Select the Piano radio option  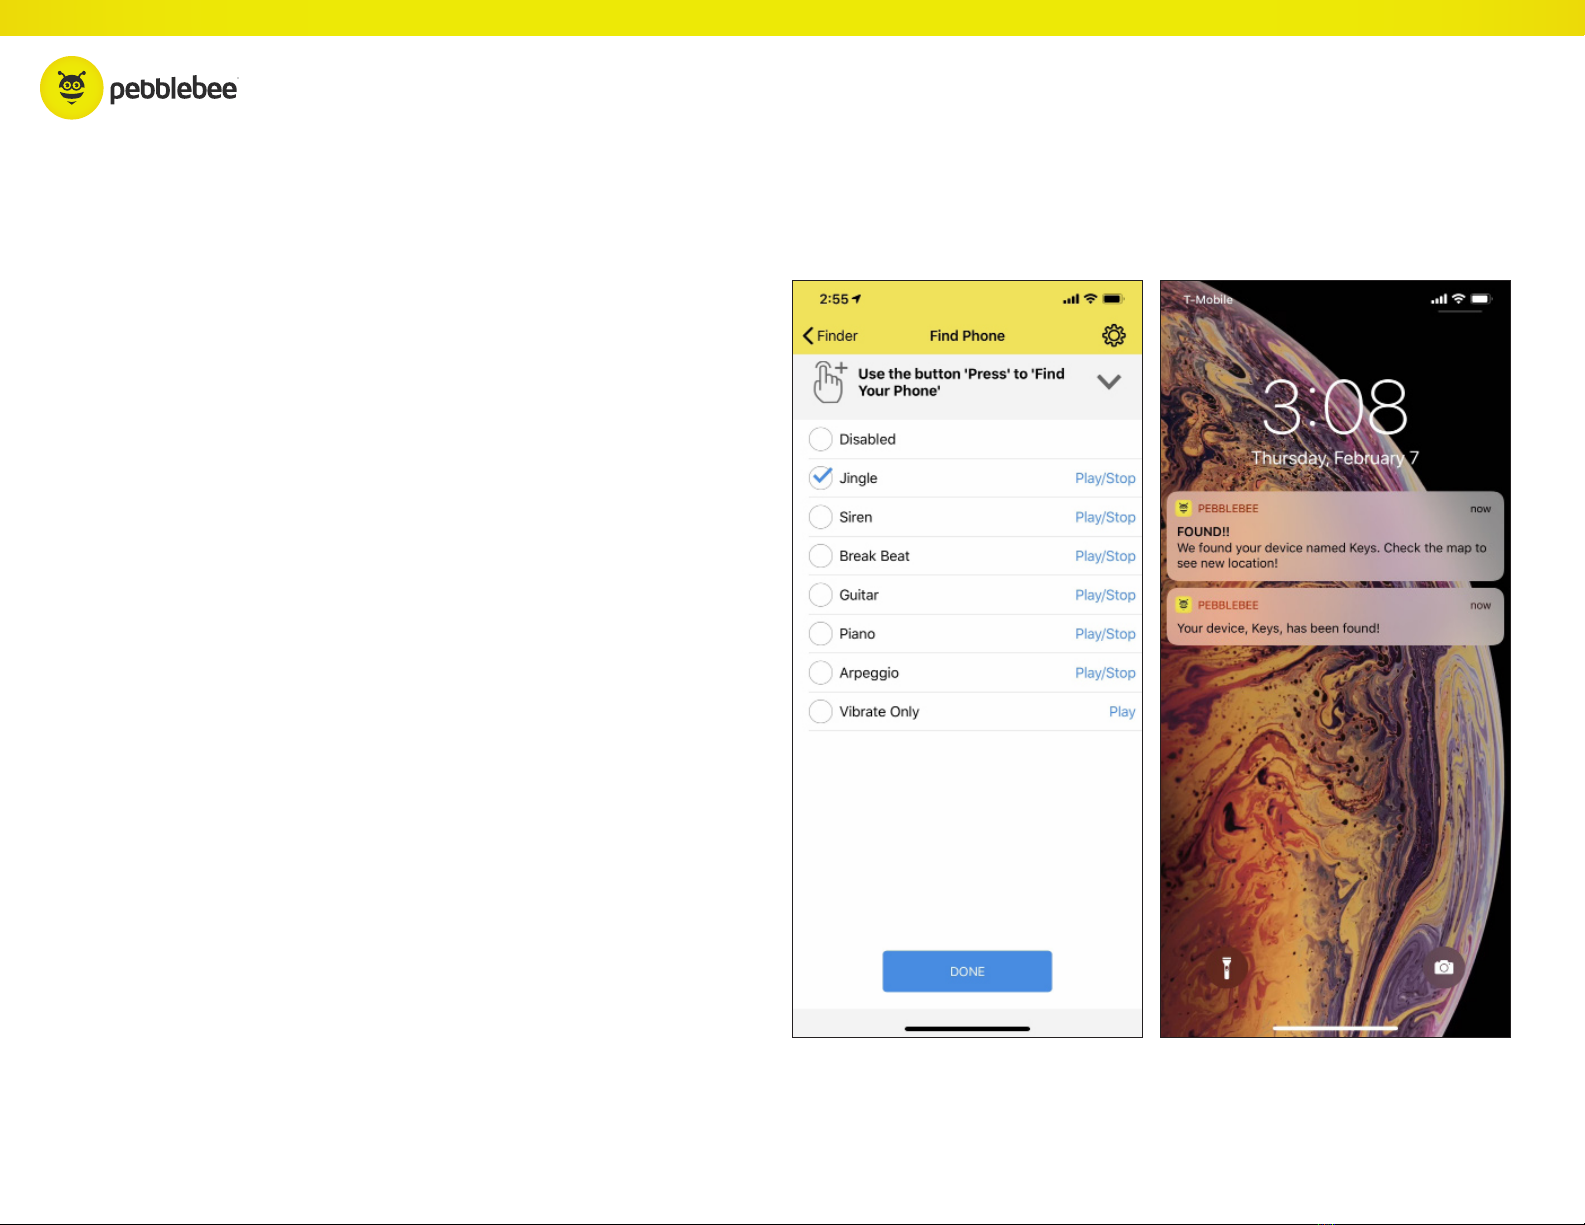(820, 634)
